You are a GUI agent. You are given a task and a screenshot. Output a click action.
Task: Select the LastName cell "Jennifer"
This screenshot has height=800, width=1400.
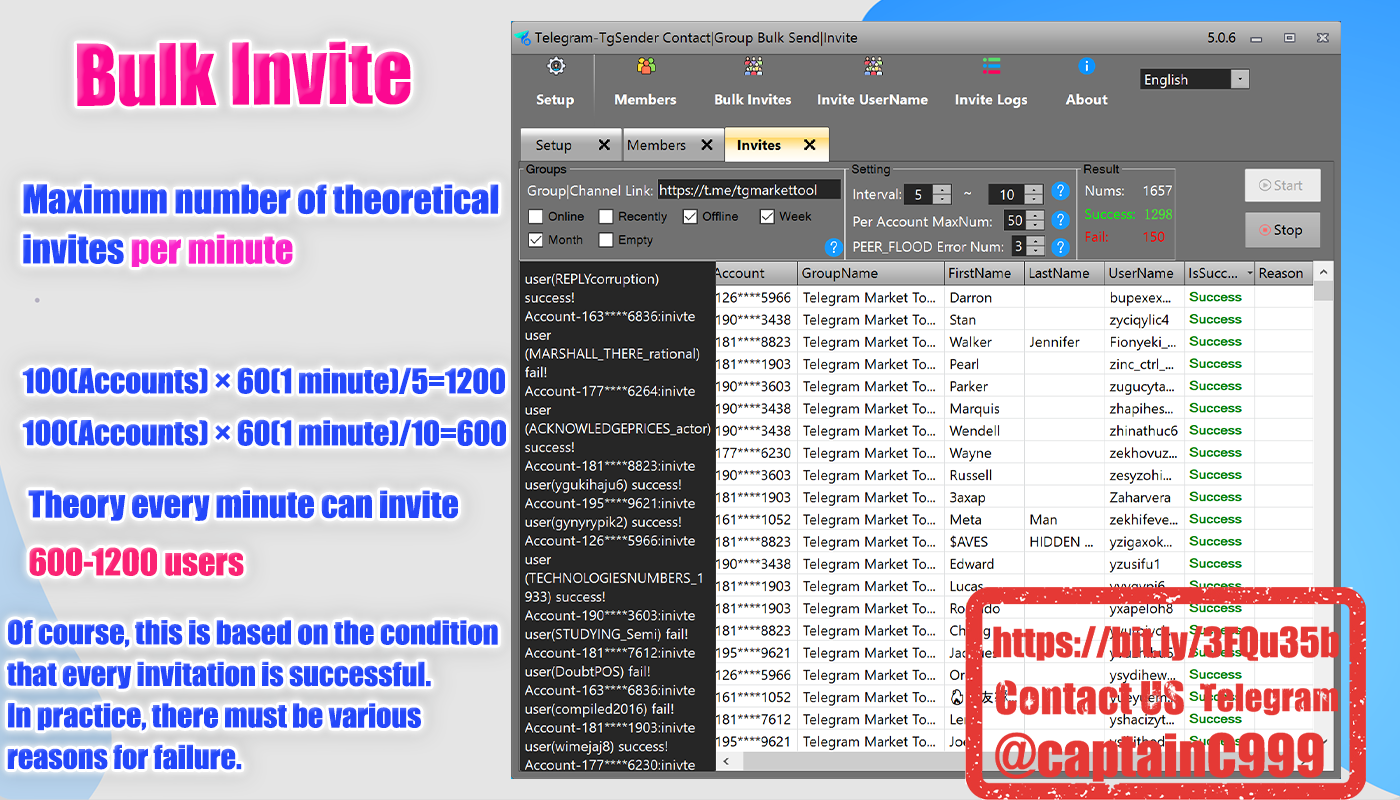[1065, 342]
